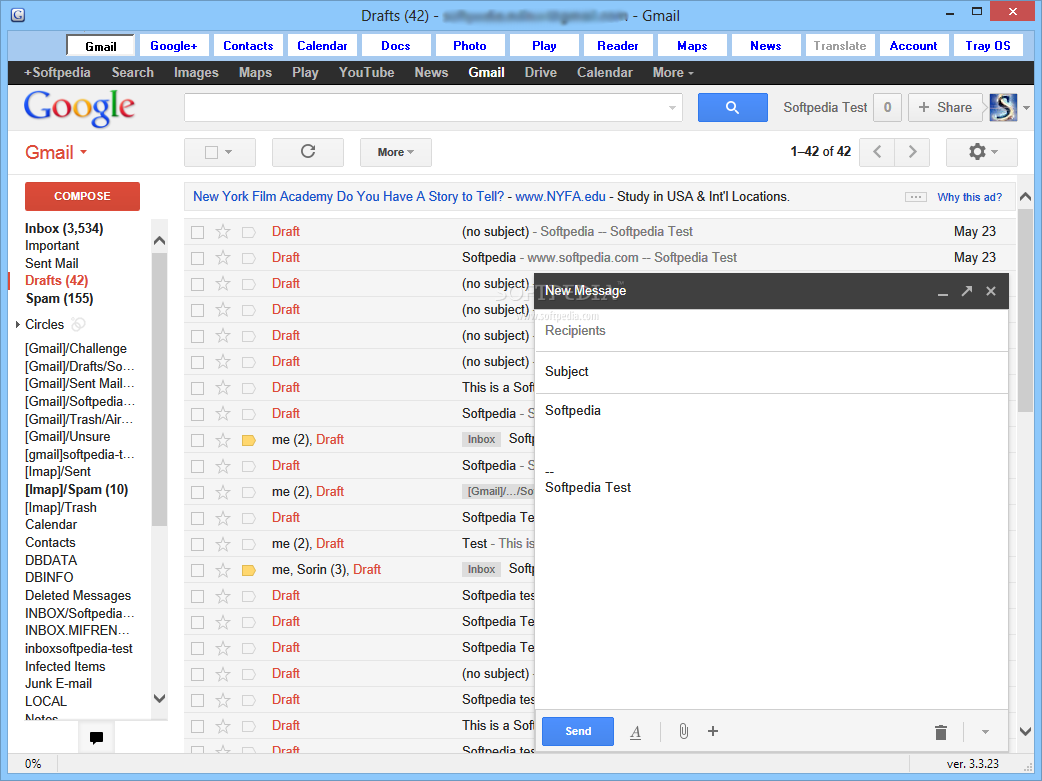
Task: Open the notifications counter showing 0
Action: [x=887, y=107]
